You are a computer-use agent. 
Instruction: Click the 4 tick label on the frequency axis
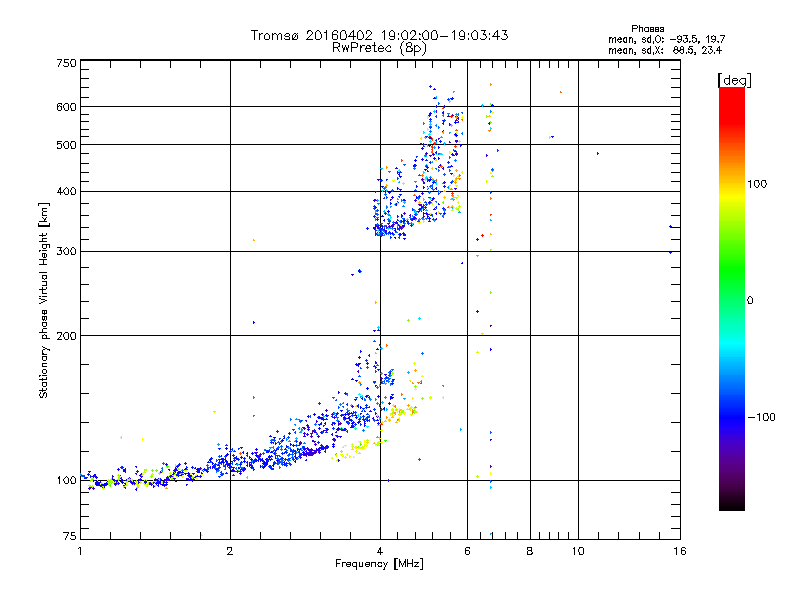click(380, 551)
